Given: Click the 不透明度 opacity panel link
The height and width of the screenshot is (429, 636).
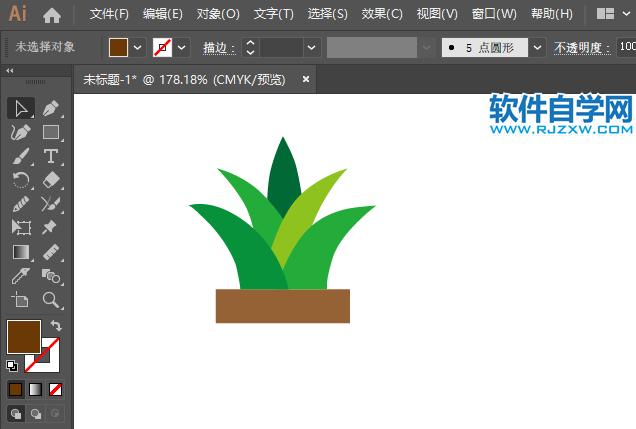Looking at the screenshot, I should point(582,48).
